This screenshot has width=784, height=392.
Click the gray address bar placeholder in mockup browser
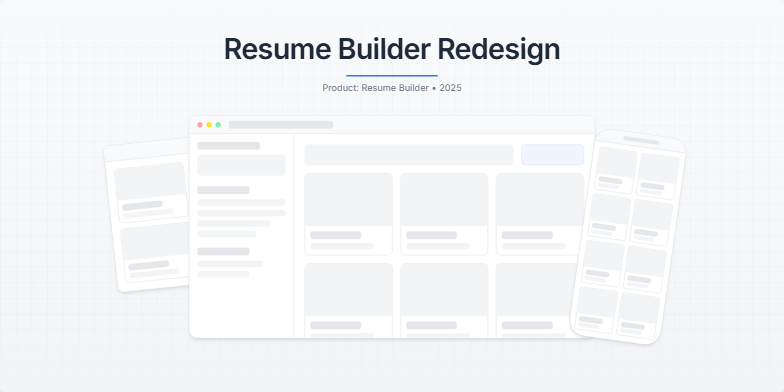point(281,124)
